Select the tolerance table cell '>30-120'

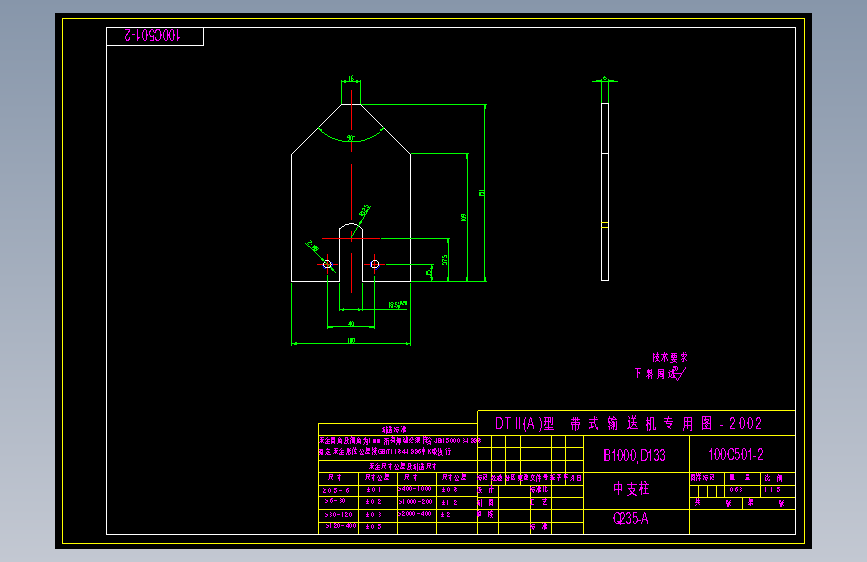[x=338, y=514]
